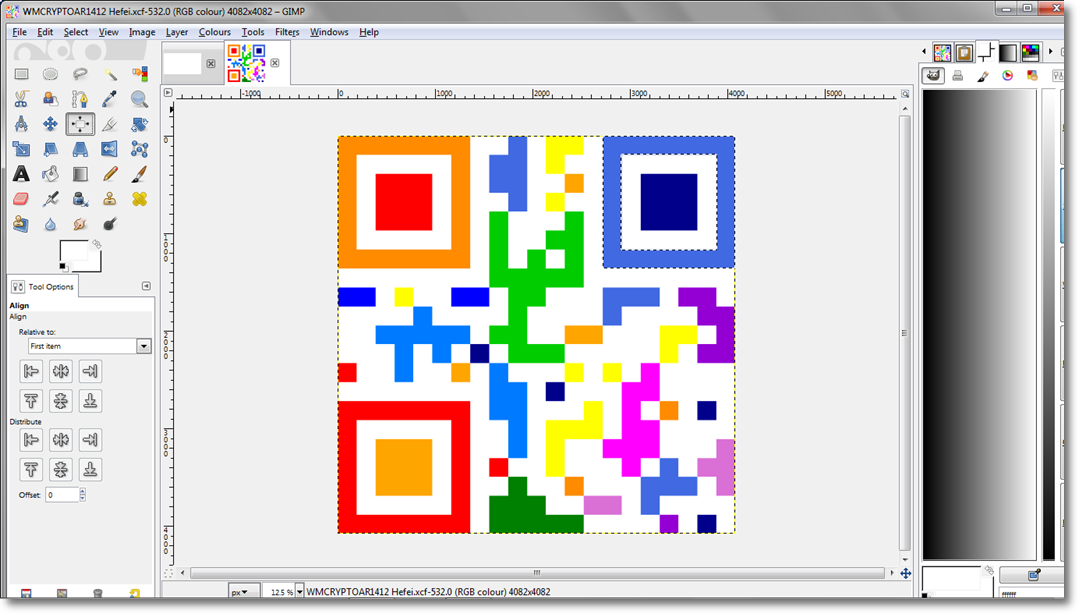
Task: Select the Bucket Fill tool
Action: (x=50, y=174)
